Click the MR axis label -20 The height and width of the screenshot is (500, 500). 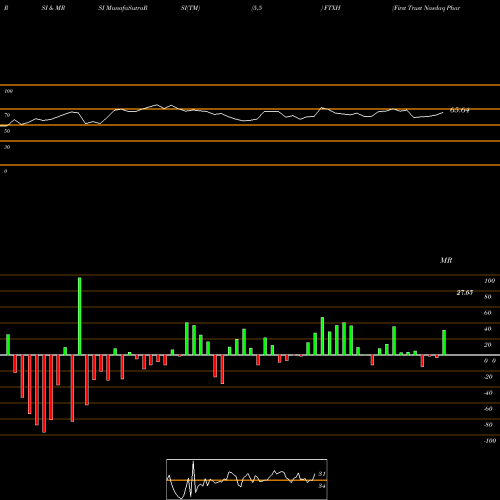coord(488,377)
